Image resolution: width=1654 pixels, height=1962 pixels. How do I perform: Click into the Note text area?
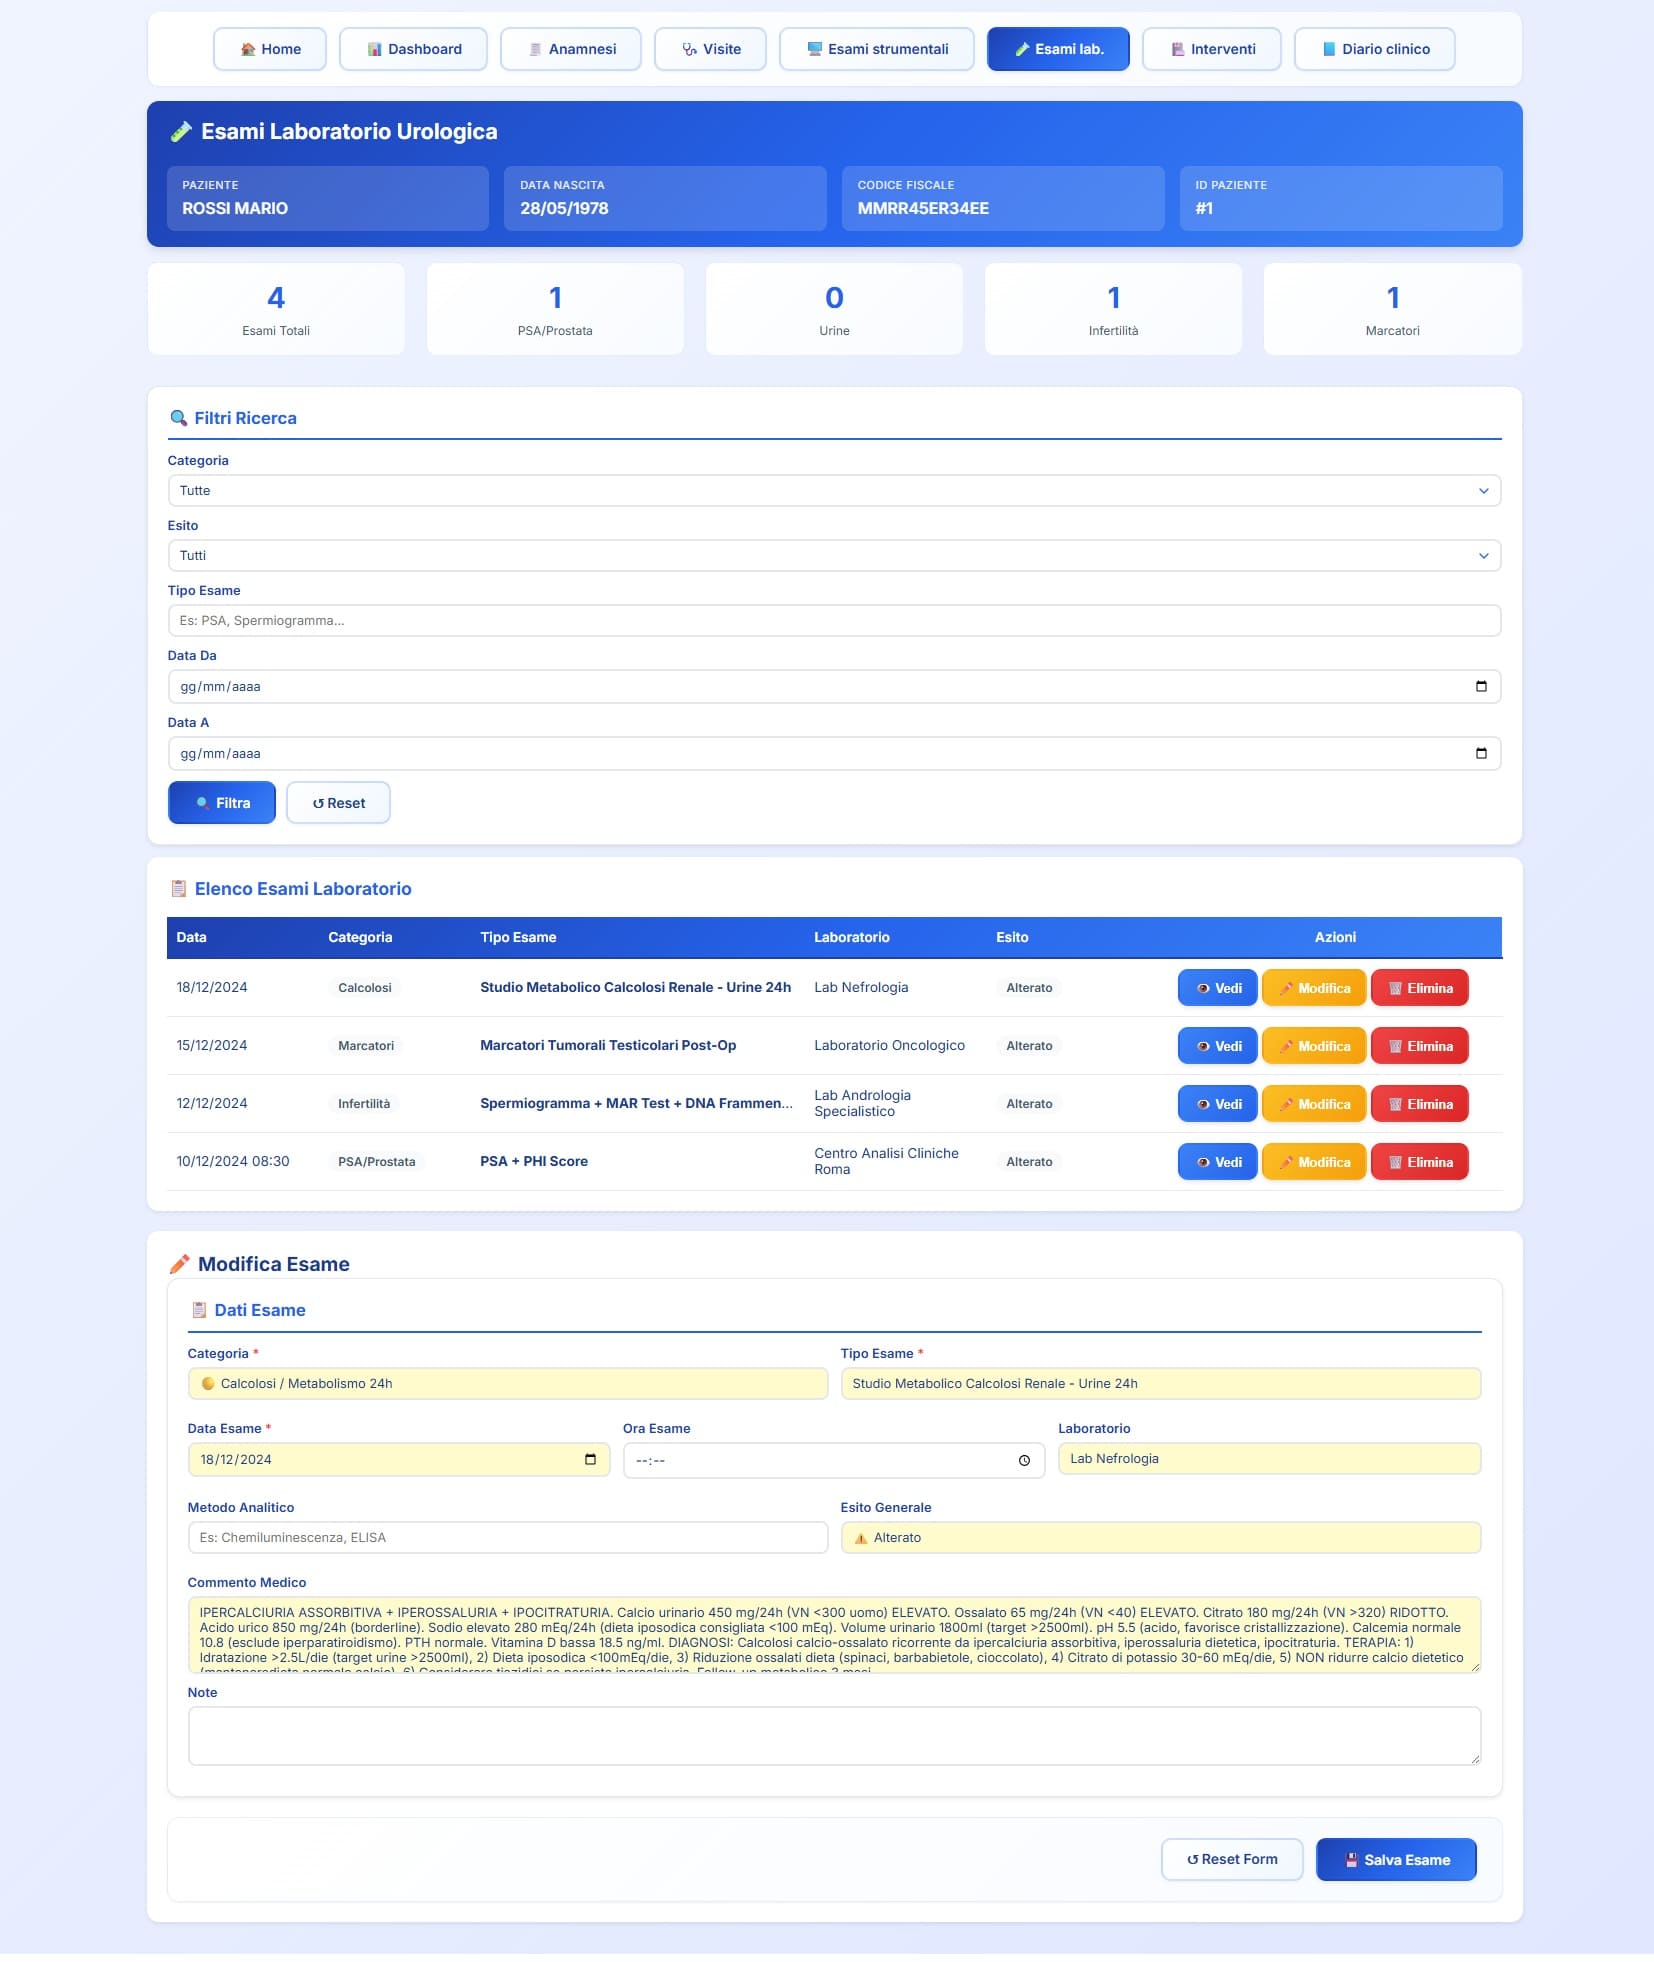(834, 1735)
